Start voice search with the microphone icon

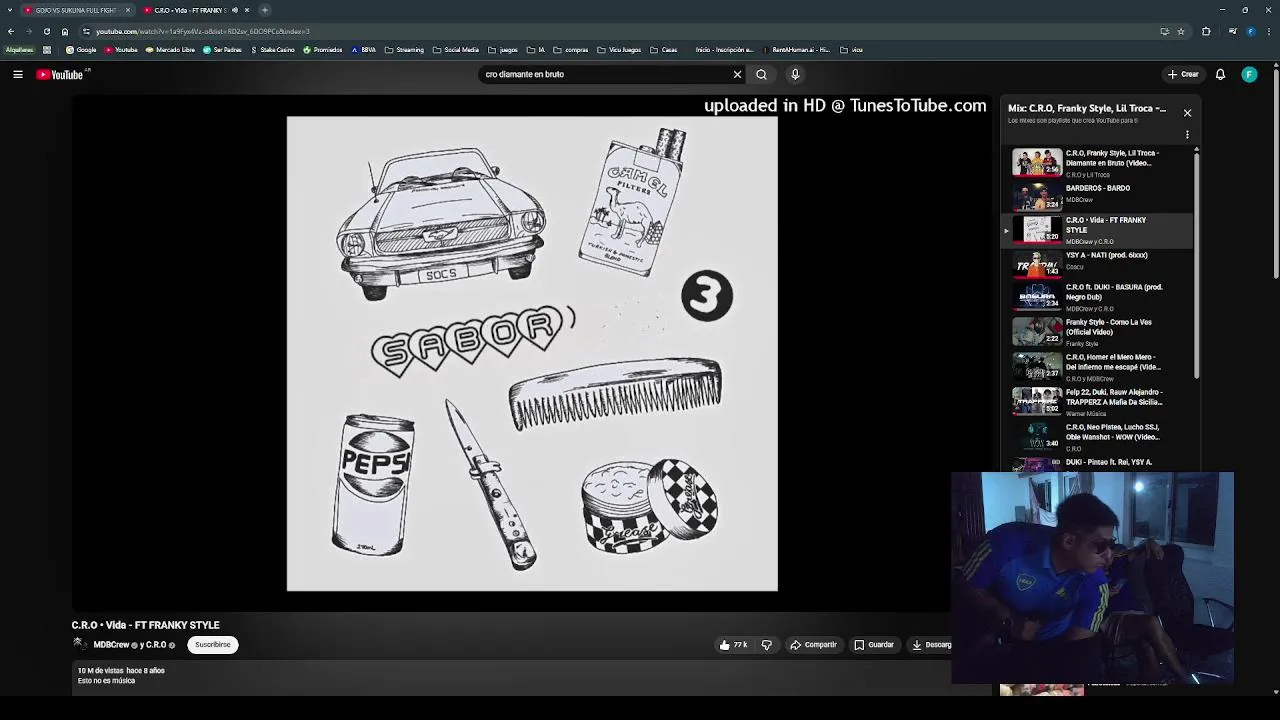point(795,74)
